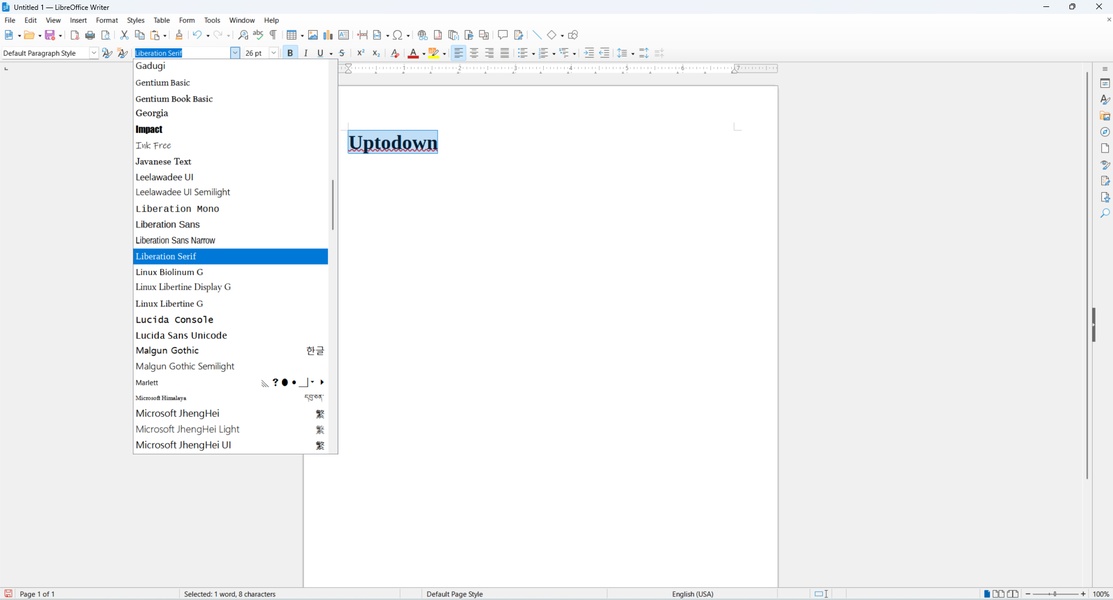Open the Table menu
Screen dimensions: 1113x600
coord(162,21)
